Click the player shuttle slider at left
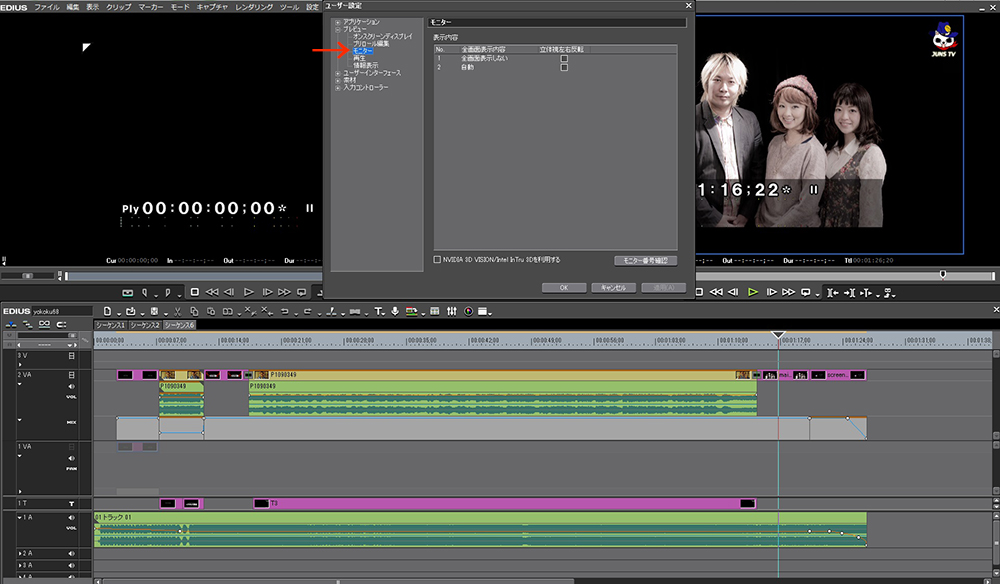 27,275
